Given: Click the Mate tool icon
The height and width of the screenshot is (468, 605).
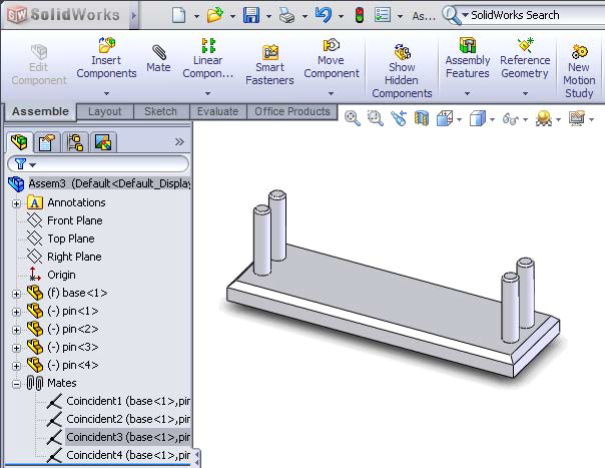Looking at the screenshot, I should (x=158, y=58).
